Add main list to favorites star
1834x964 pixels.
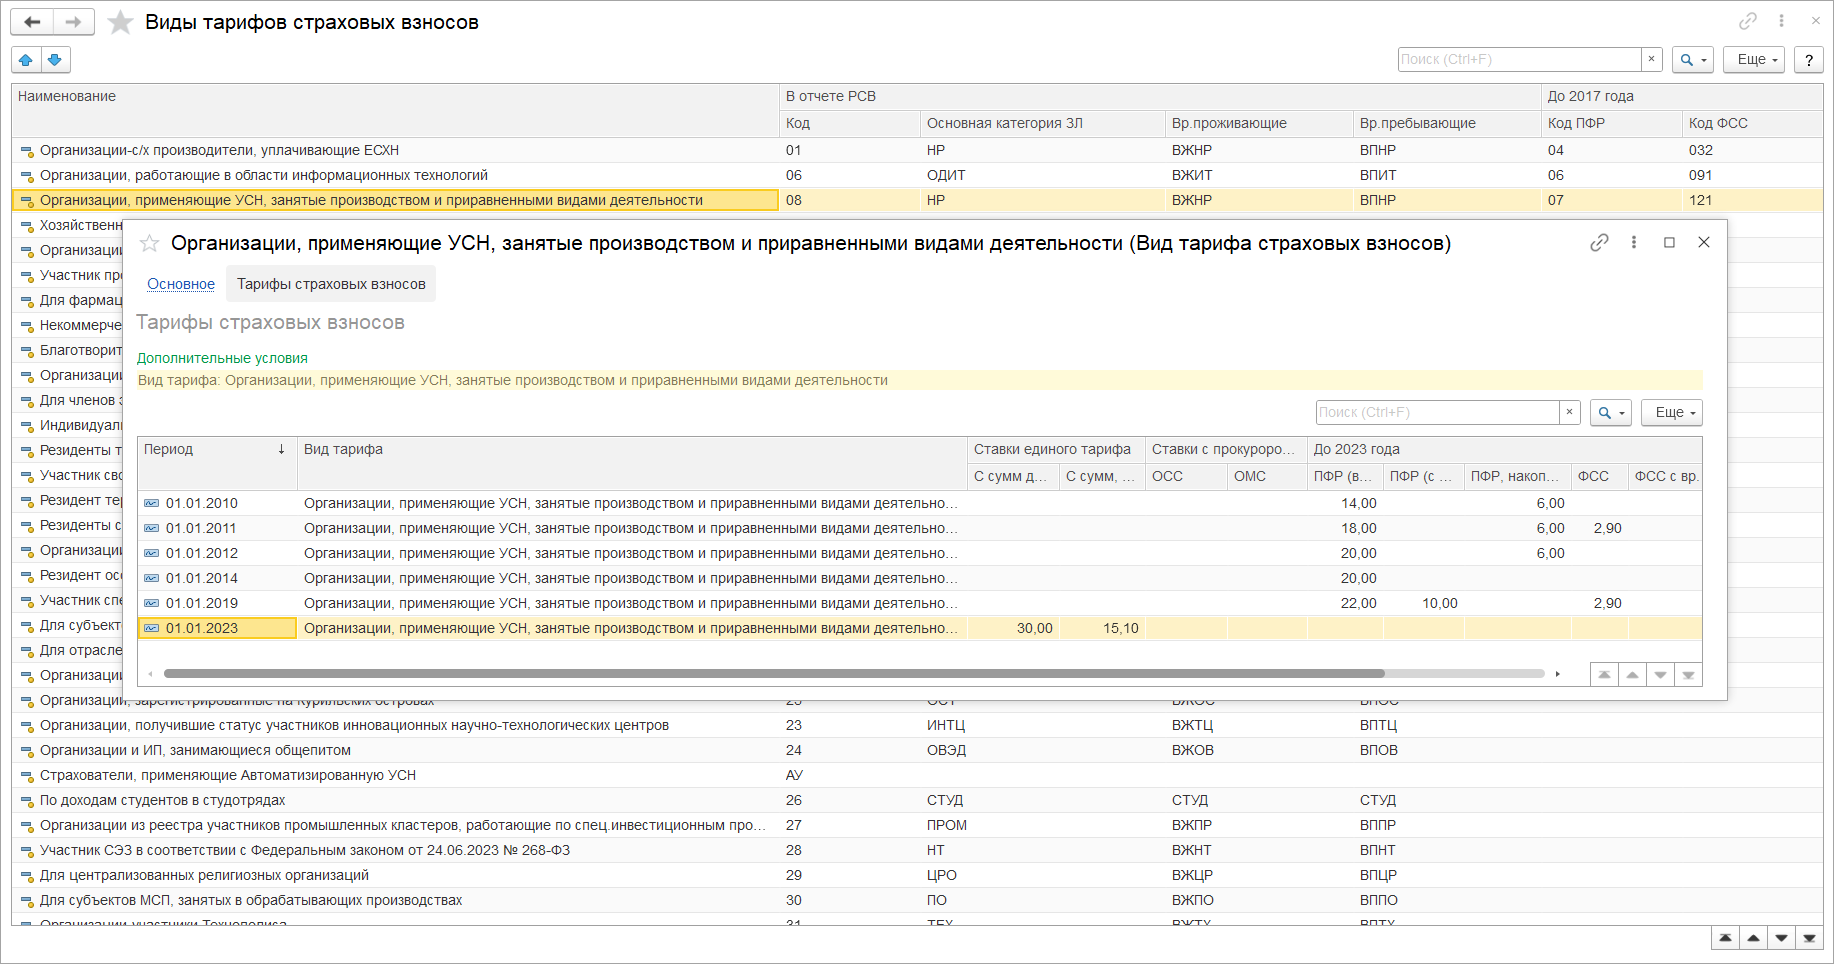pyautogui.click(x=120, y=22)
